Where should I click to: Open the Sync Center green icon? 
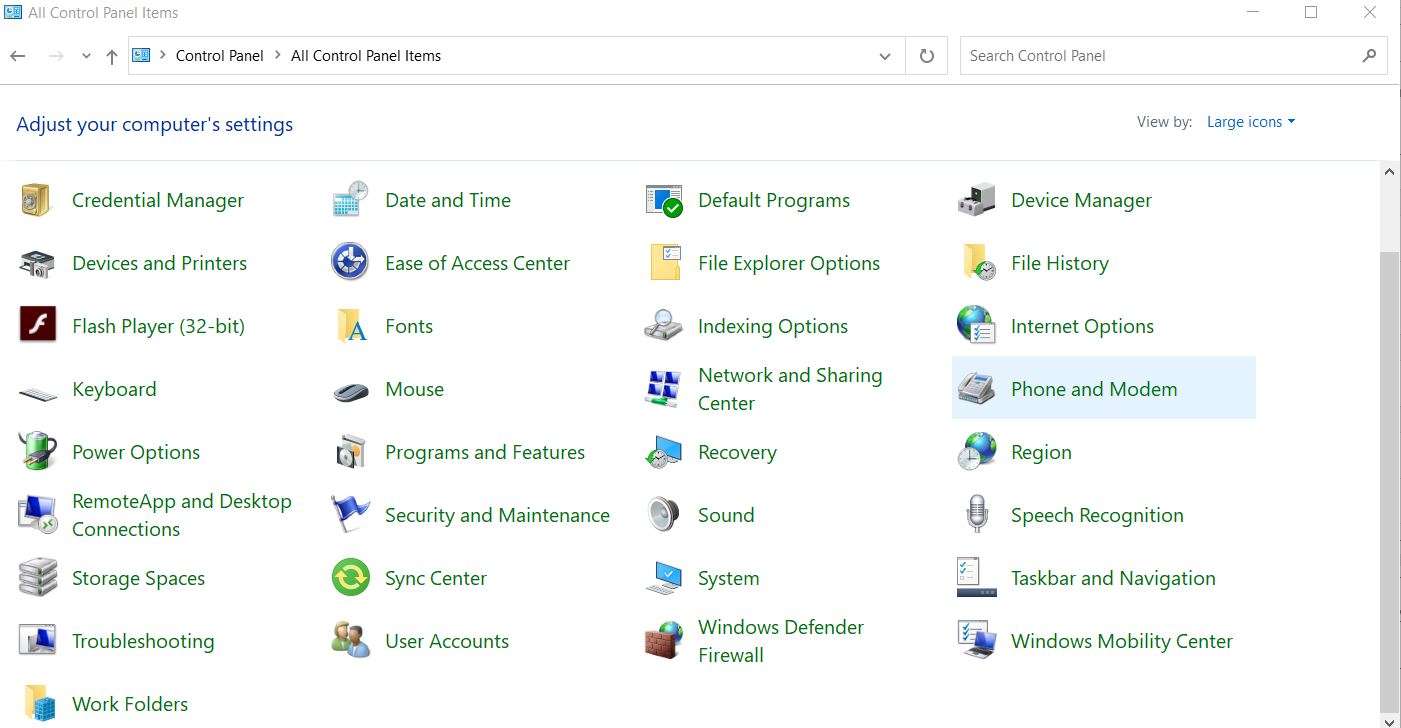click(x=351, y=578)
